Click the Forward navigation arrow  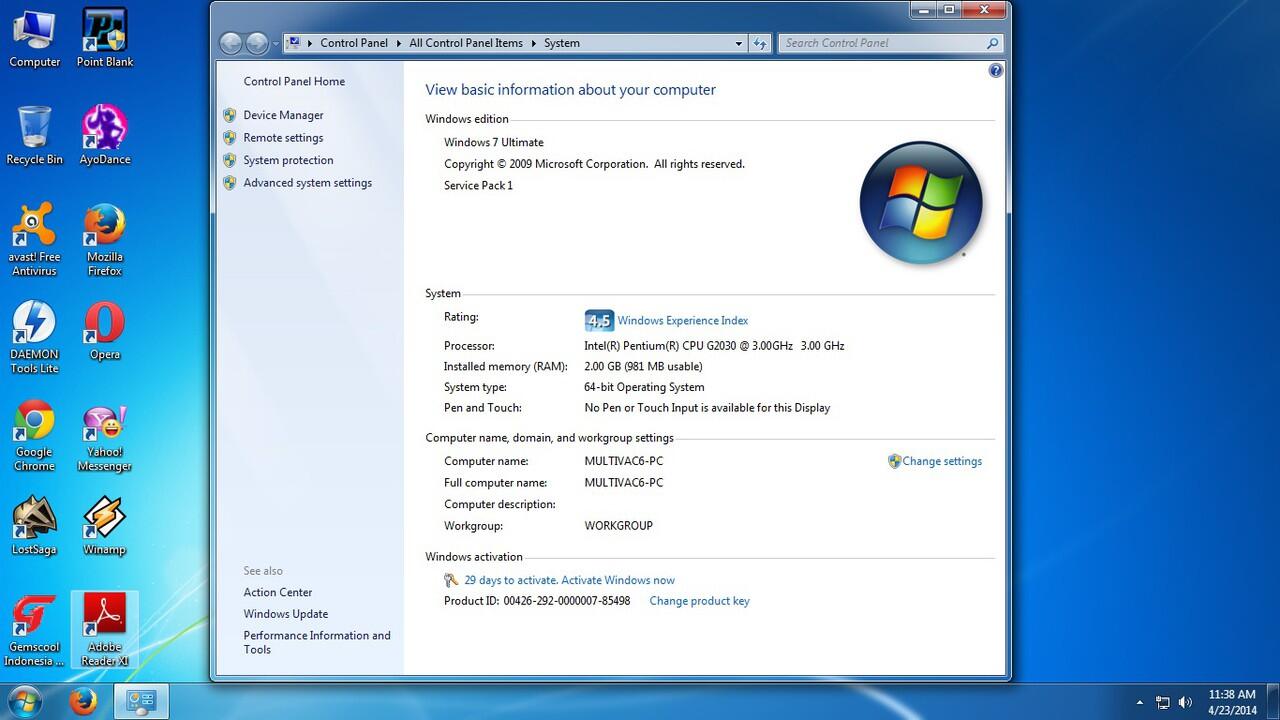point(257,43)
